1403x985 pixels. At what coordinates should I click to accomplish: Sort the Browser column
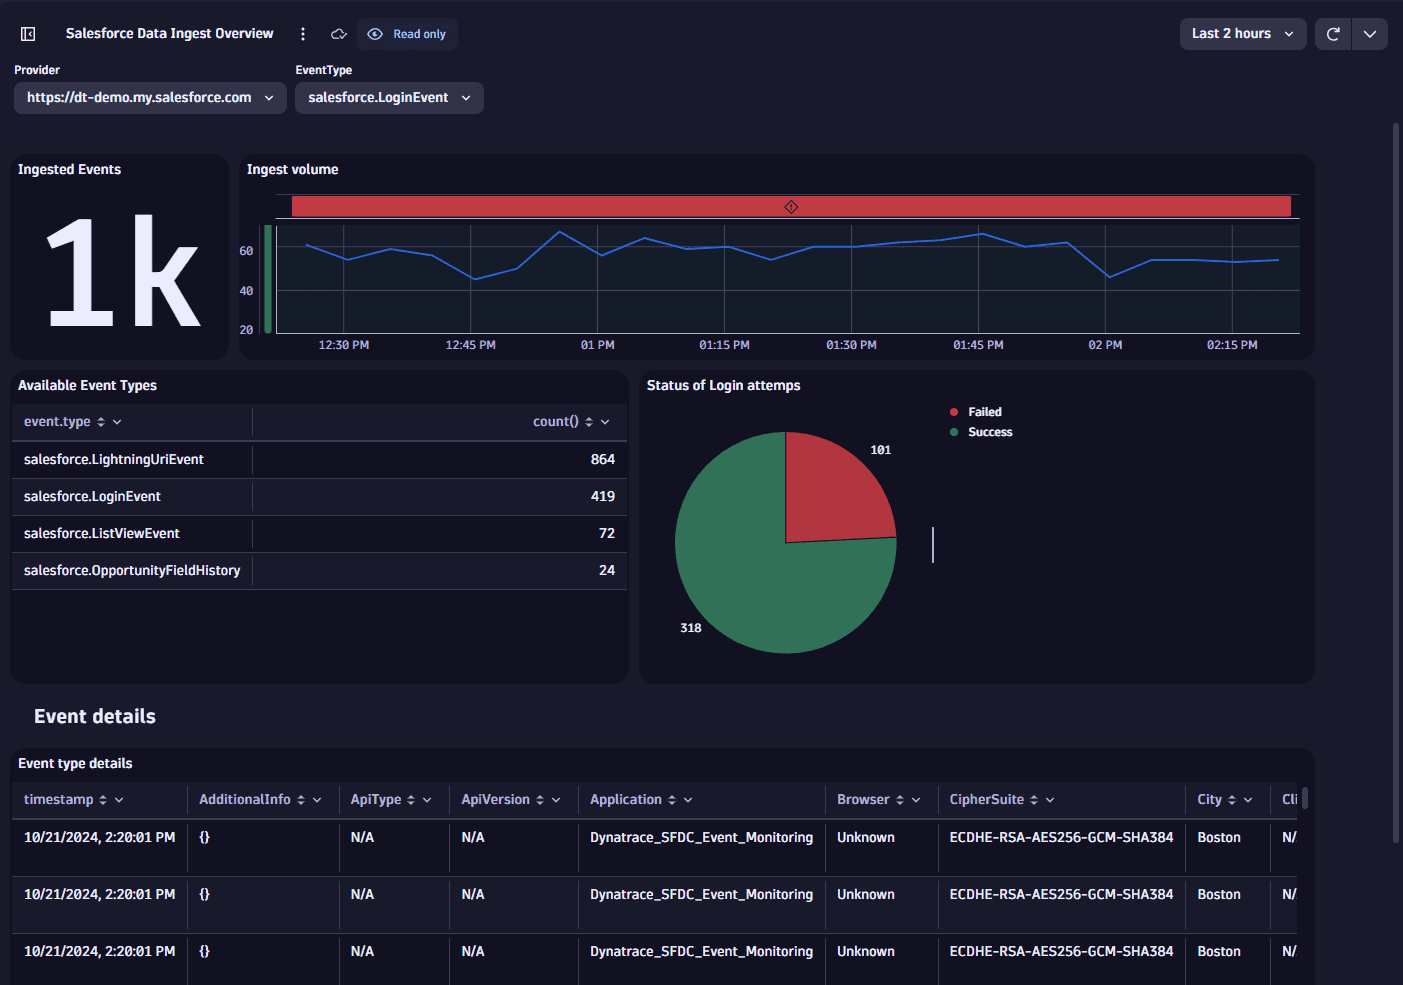click(x=900, y=800)
